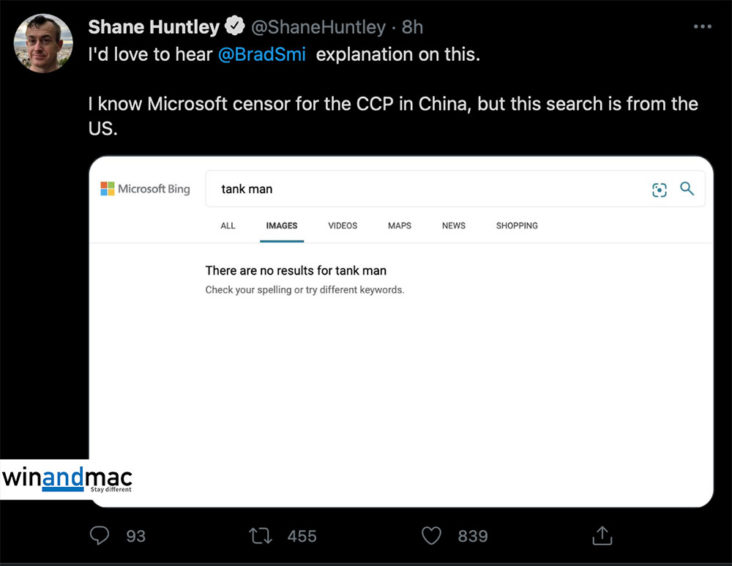Open the share tweet icon
Viewport: 732px width, 566px height.
[602, 536]
